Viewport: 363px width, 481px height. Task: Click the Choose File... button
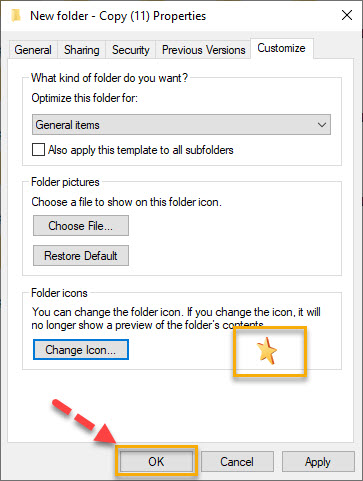[x=81, y=226]
